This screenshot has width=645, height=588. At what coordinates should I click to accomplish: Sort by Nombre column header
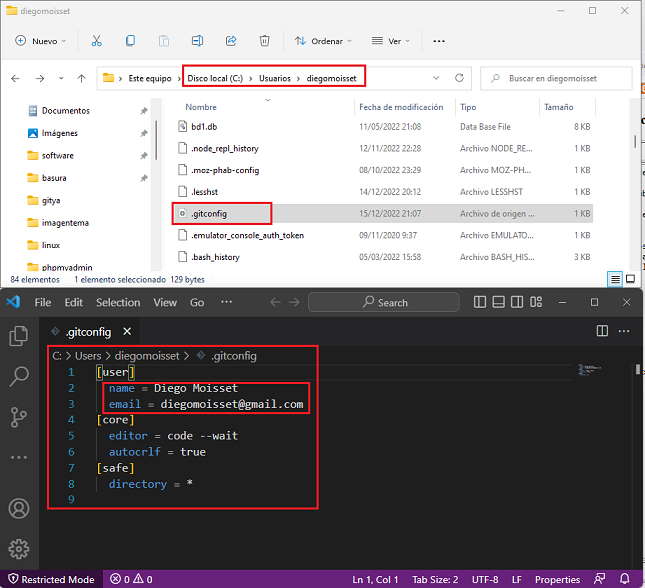pos(201,107)
